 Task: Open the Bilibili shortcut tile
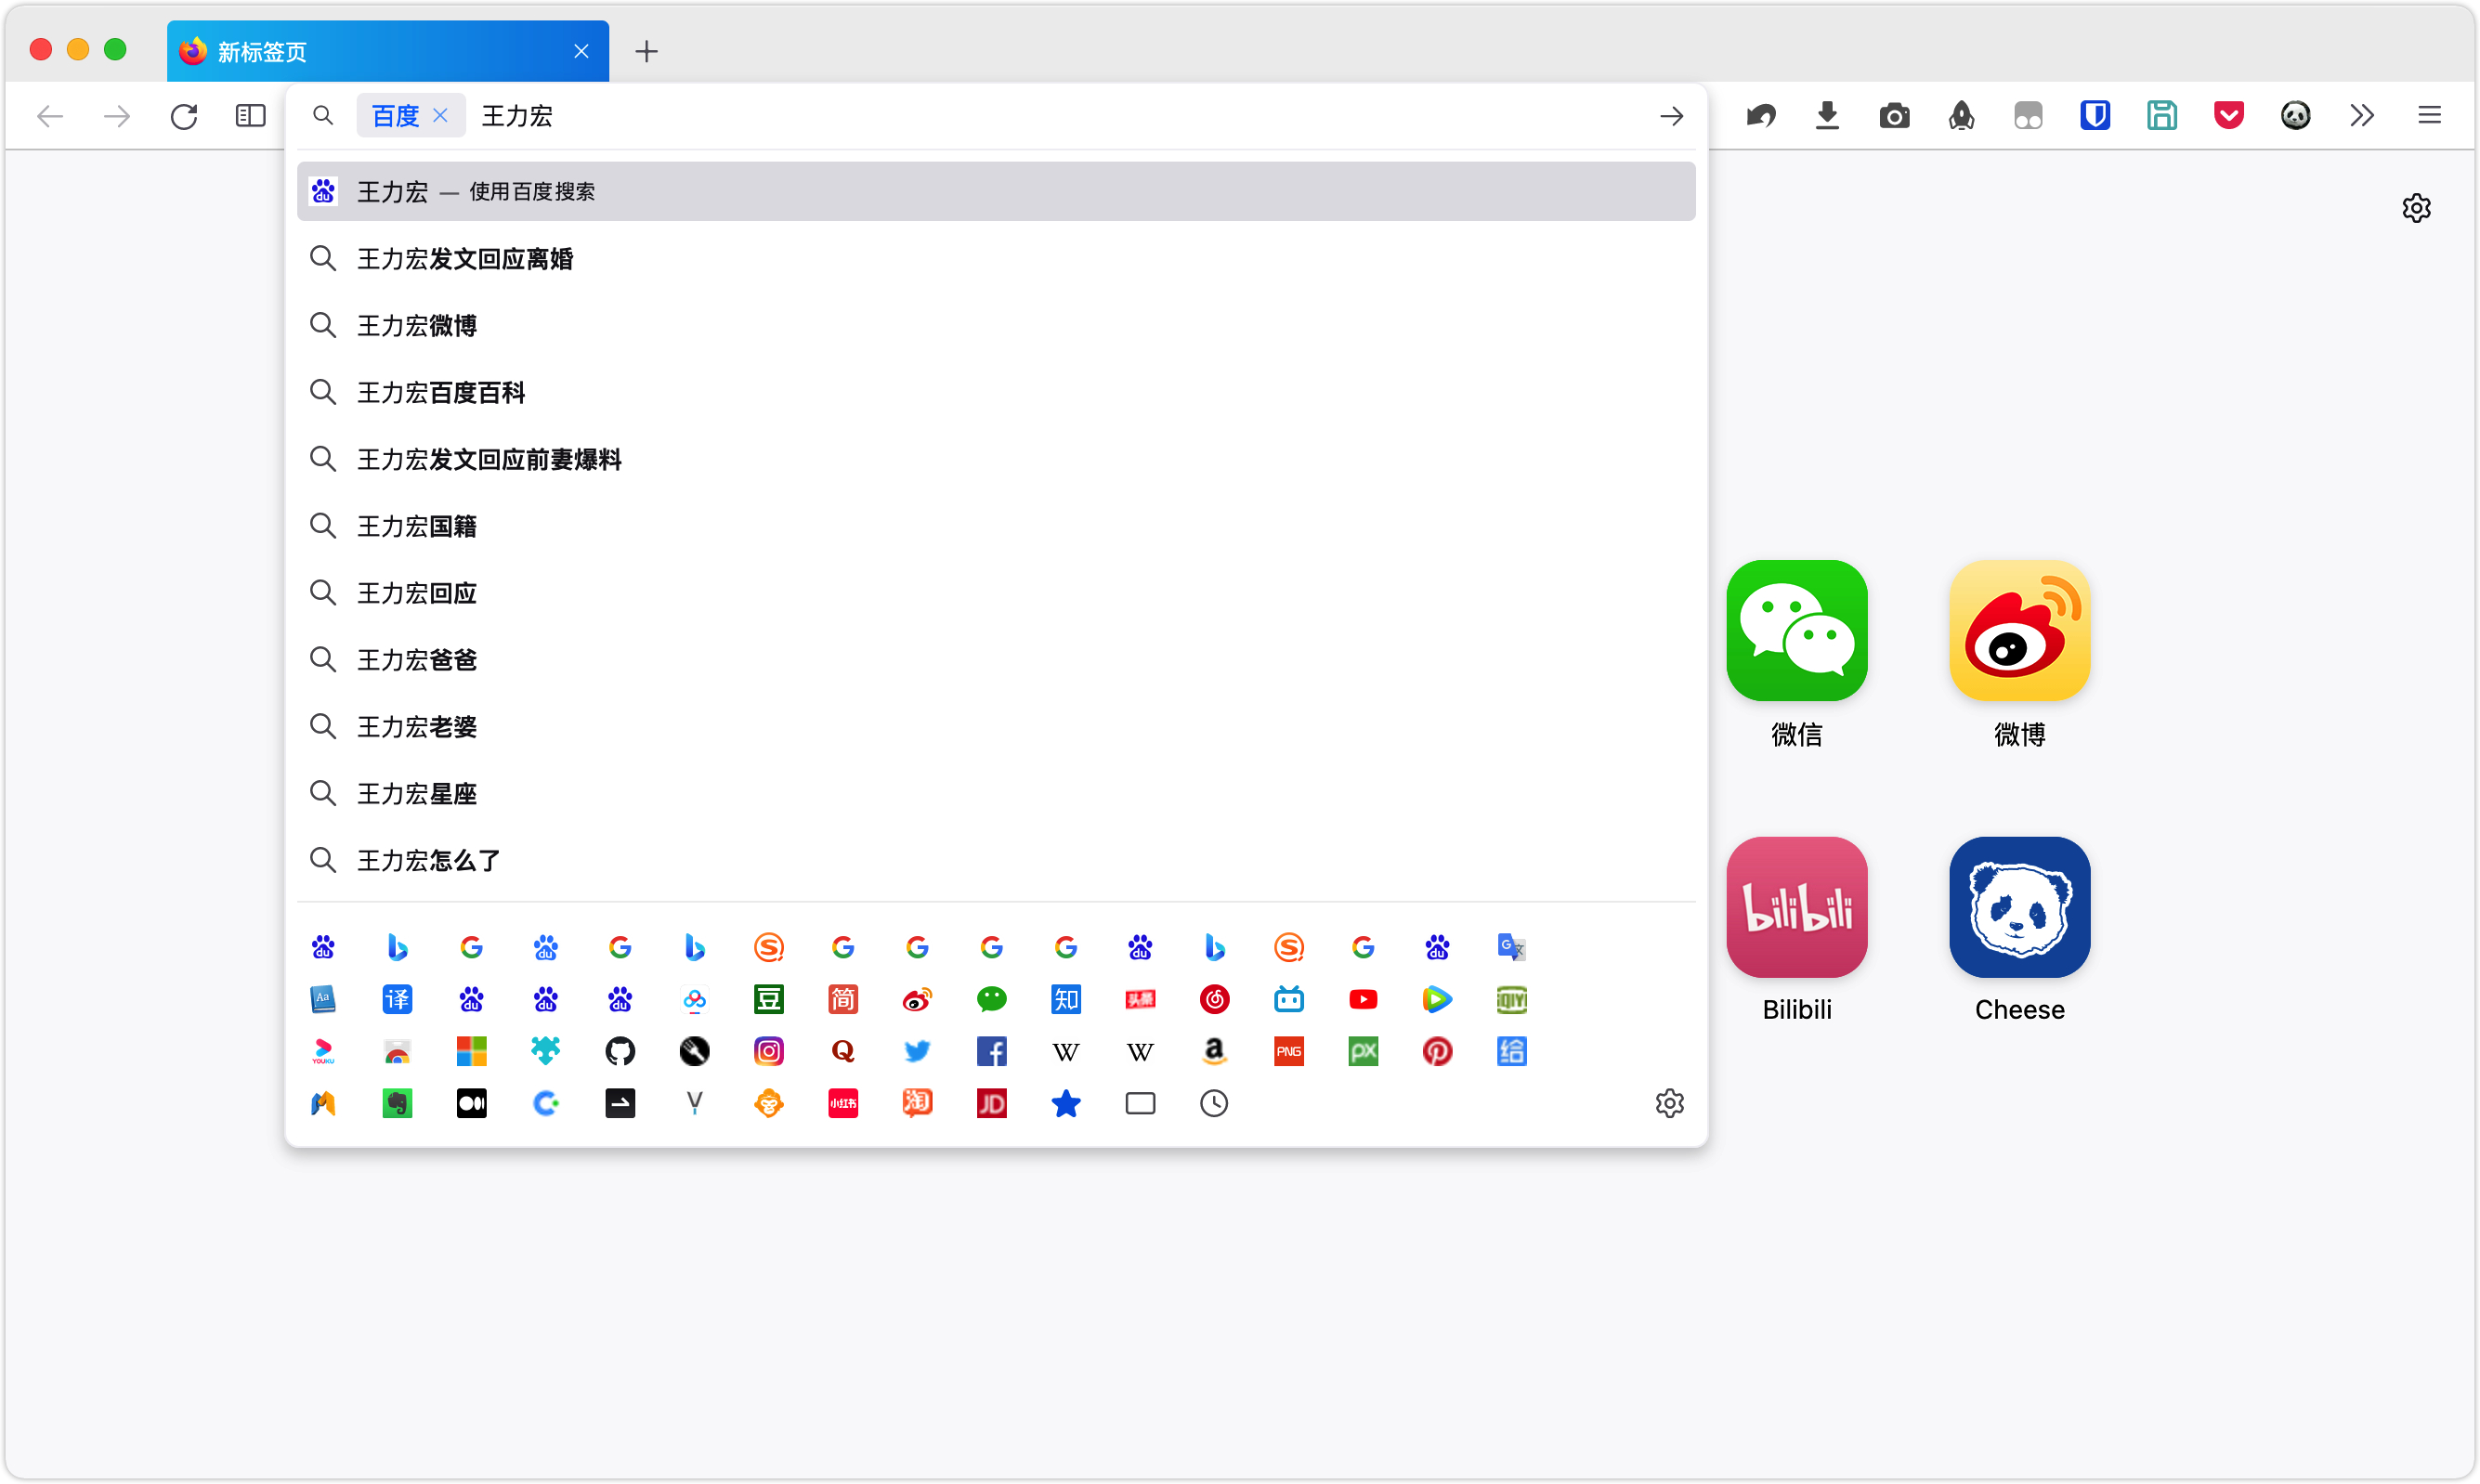(x=1796, y=907)
